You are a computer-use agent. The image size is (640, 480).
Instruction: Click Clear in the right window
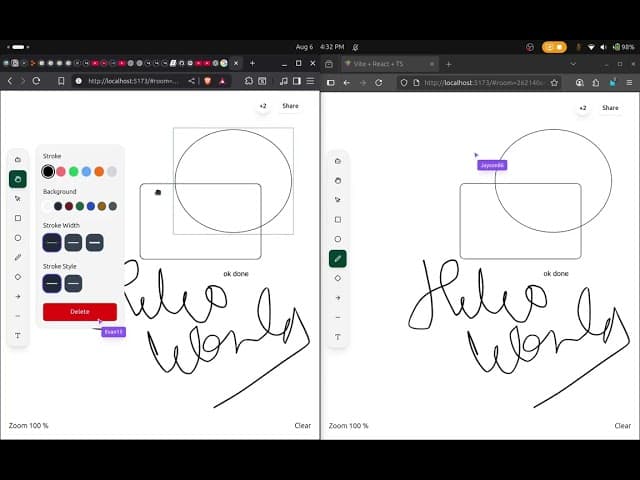coord(623,426)
